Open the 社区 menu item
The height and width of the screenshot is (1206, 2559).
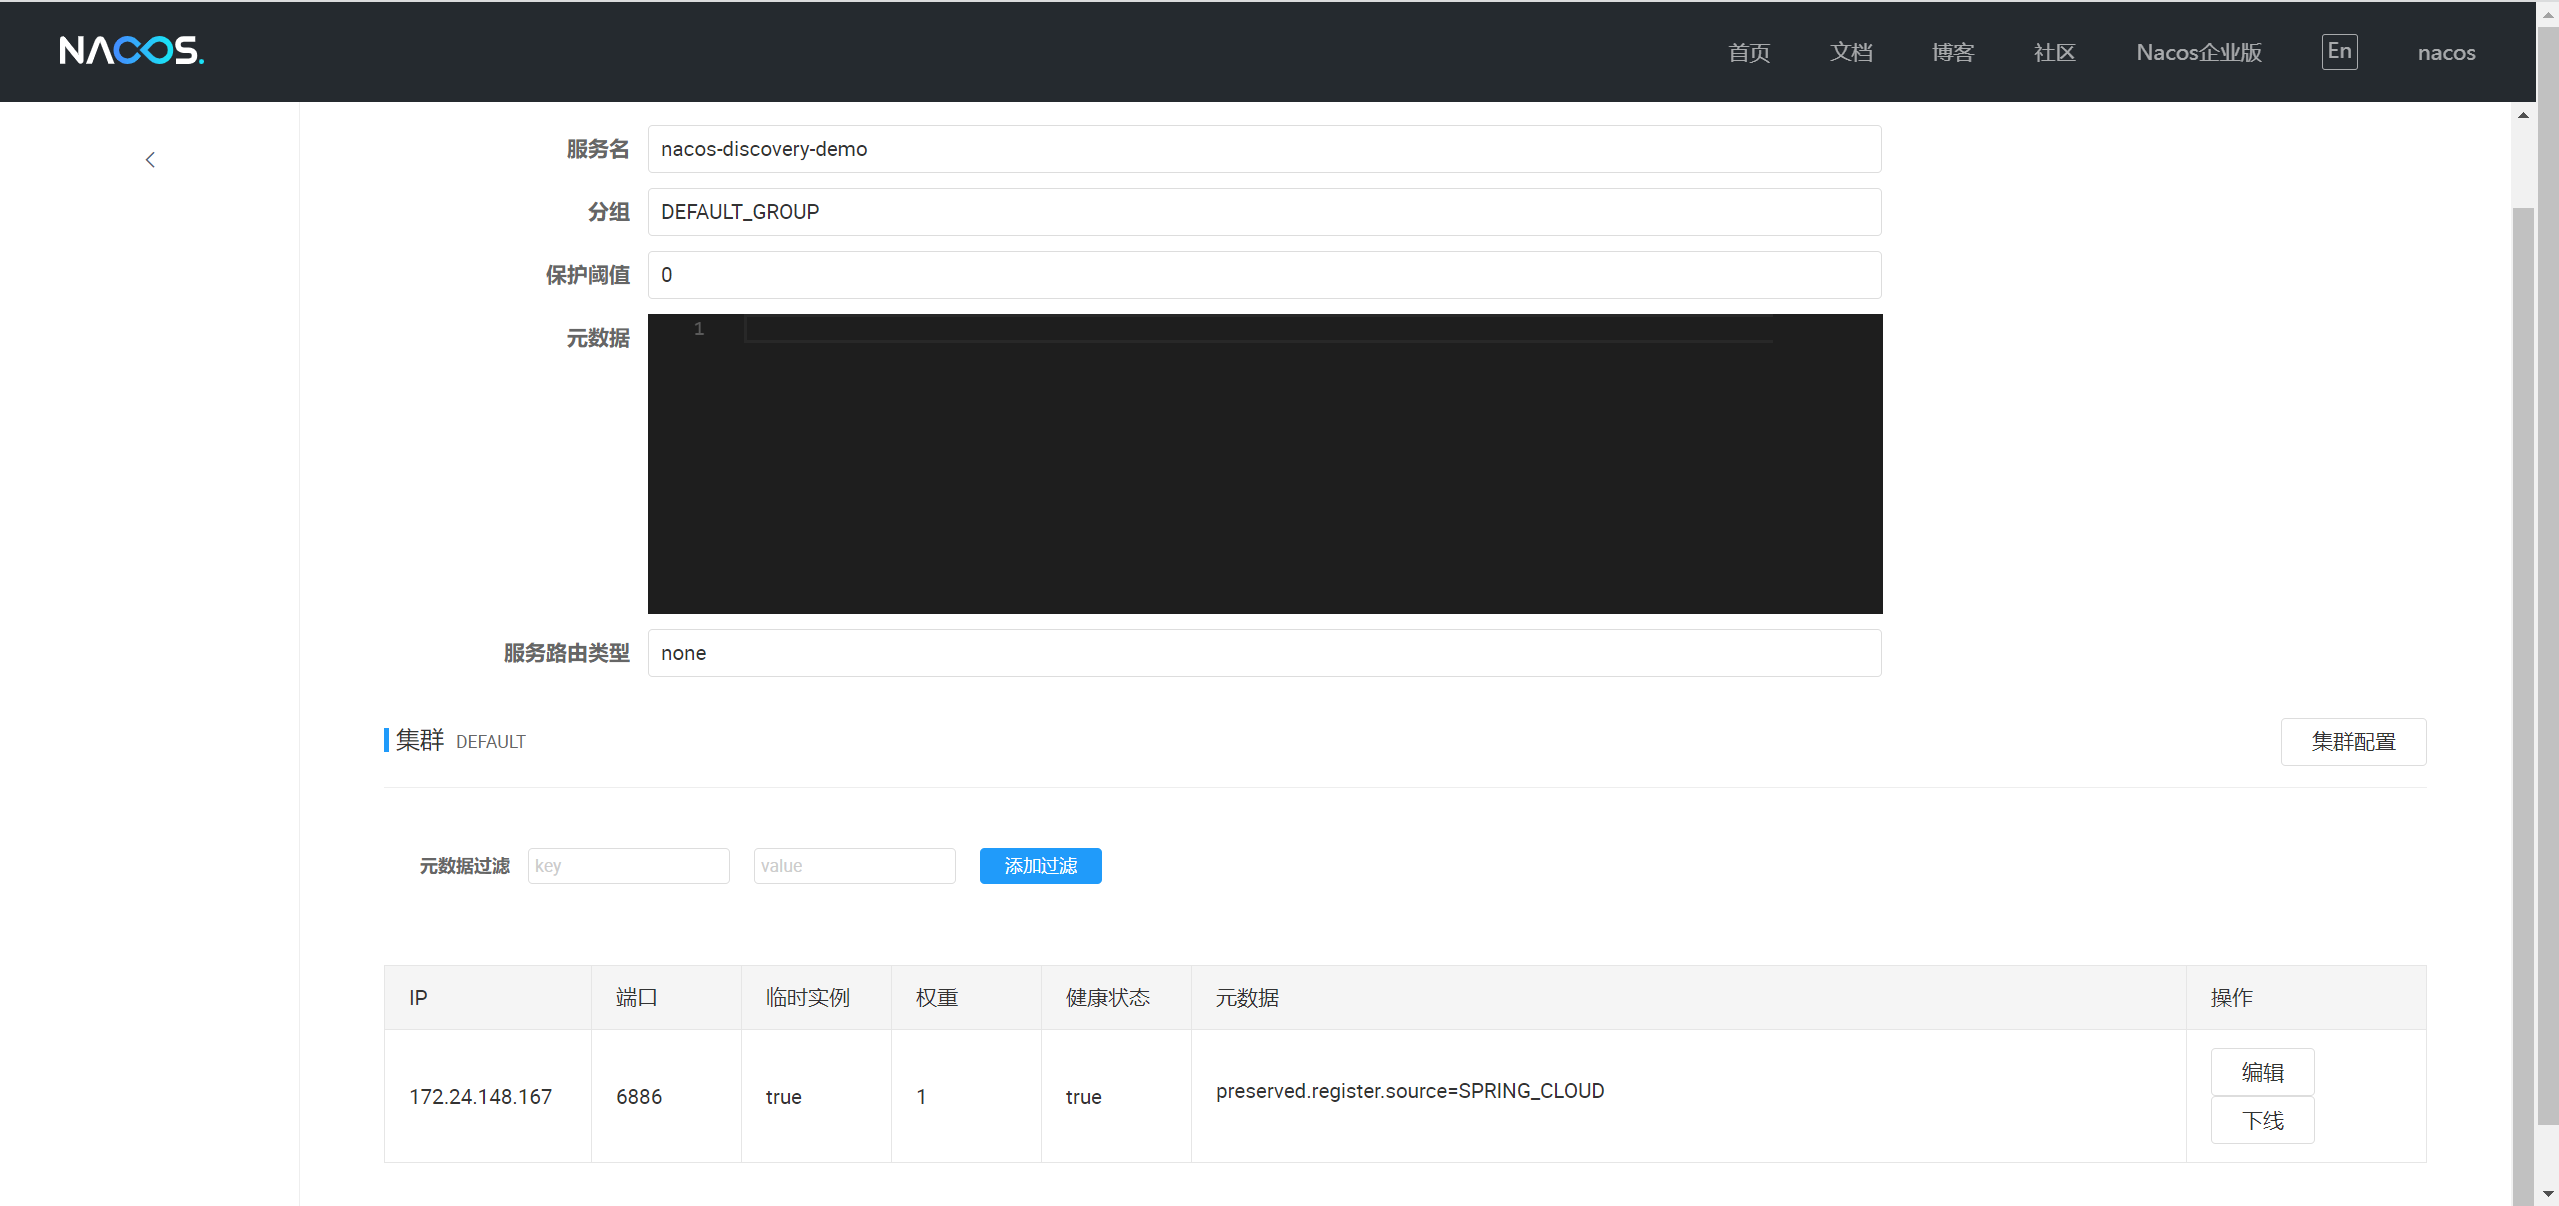2055,52
